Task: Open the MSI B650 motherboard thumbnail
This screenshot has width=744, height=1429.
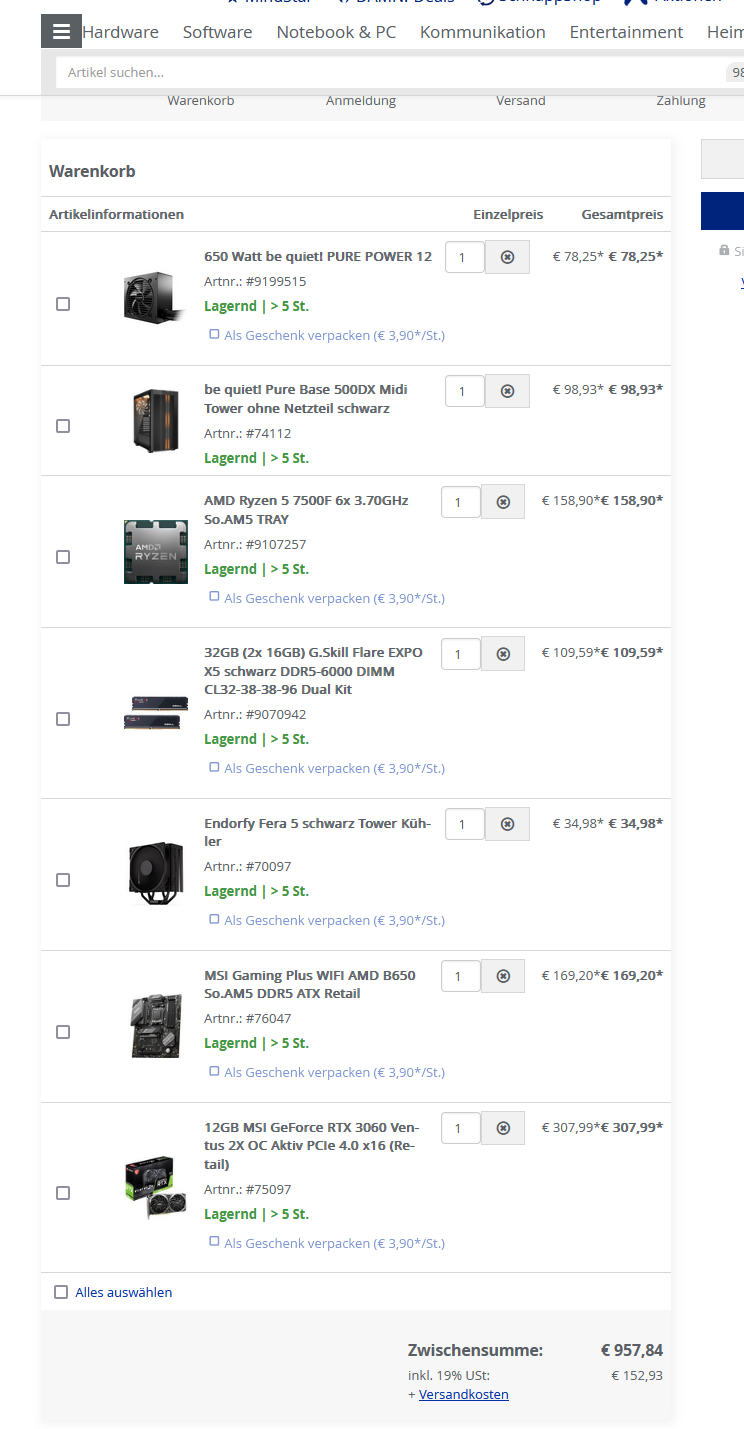Action: click(155, 1027)
